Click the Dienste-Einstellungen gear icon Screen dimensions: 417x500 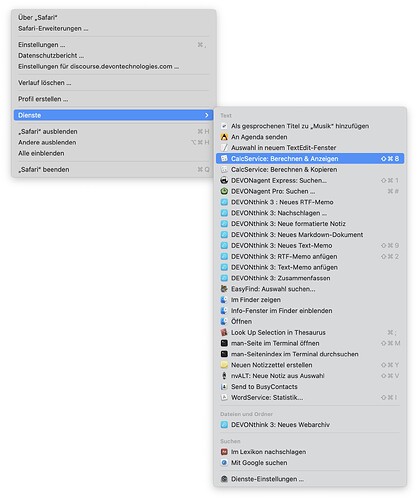pyautogui.click(x=224, y=479)
